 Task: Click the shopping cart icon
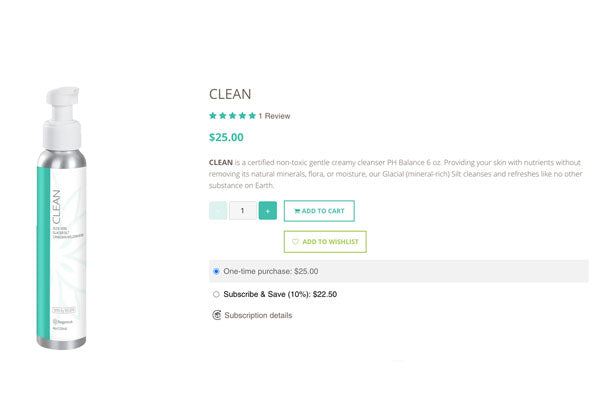pyautogui.click(x=297, y=211)
